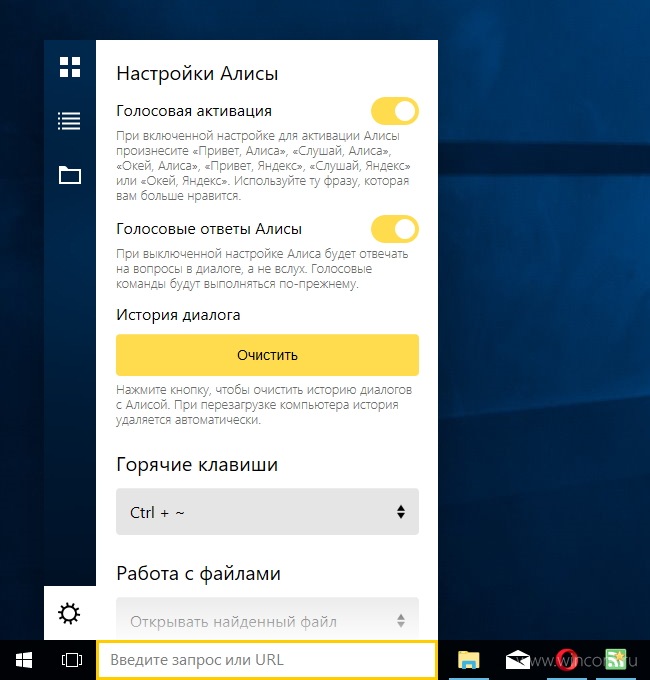650x680 pixels.
Task: Launch File Explorer from the taskbar
Action: click(x=469, y=660)
